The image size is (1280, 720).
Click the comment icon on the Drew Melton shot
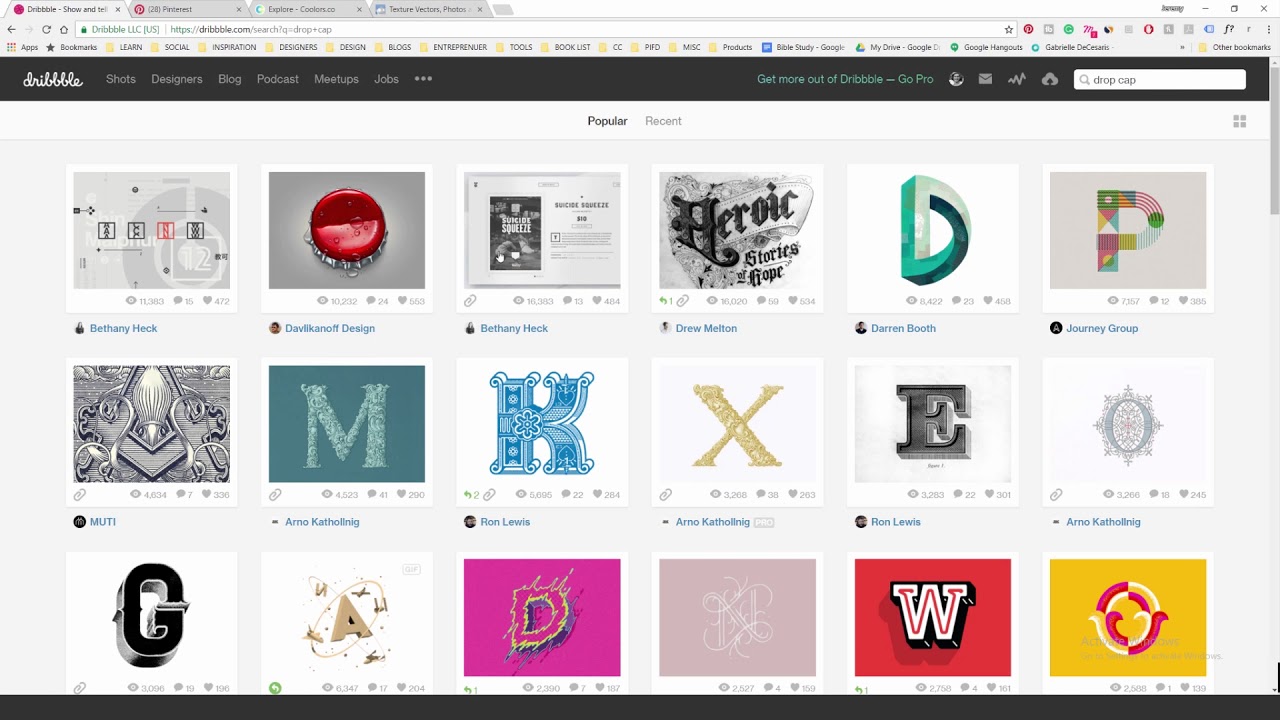pyautogui.click(x=761, y=301)
